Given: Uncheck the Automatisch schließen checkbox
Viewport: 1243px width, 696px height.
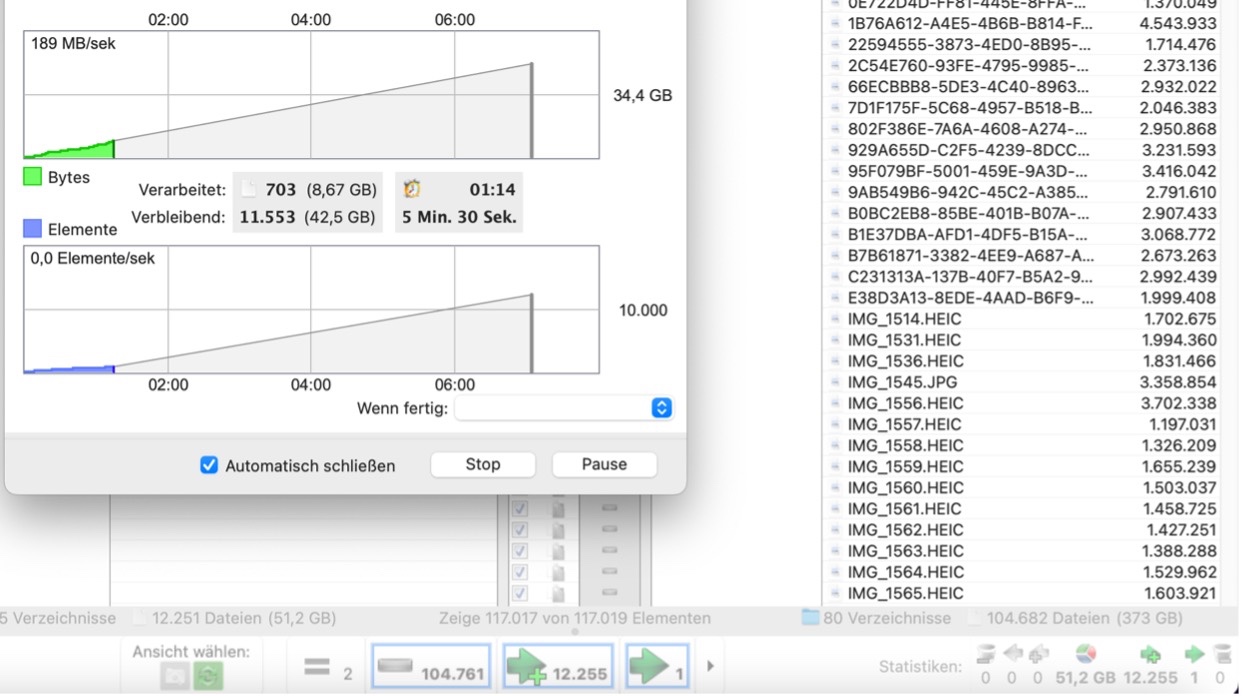Looking at the screenshot, I should [209, 465].
